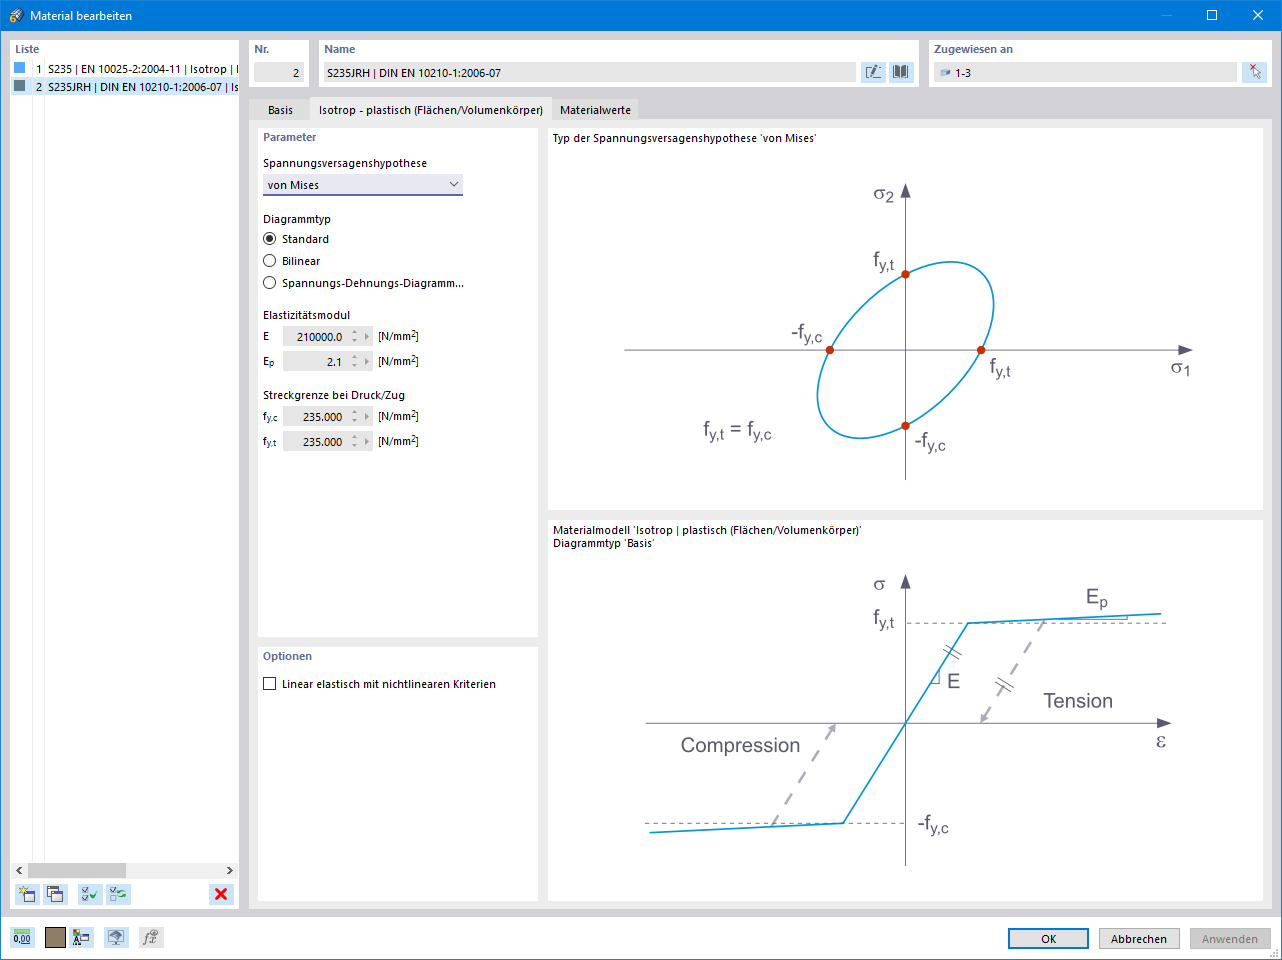Image resolution: width=1282 pixels, height=960 pixels.
Task: Switch to the Materialwerte tab
Action: (595, 110)
